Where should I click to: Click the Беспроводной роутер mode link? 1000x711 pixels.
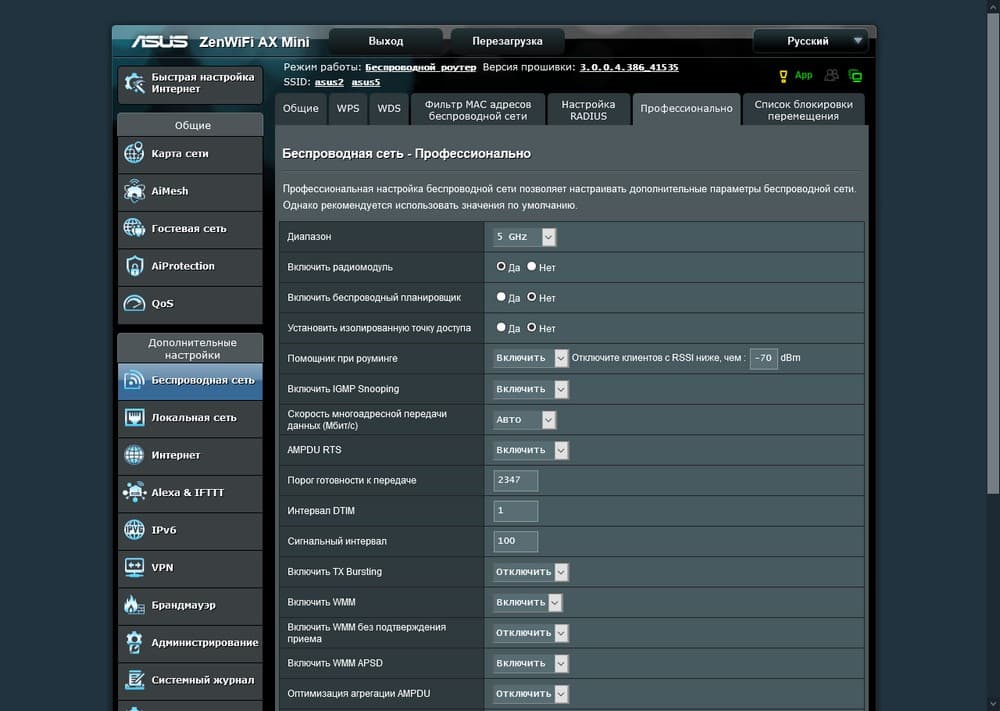[420, 68]
